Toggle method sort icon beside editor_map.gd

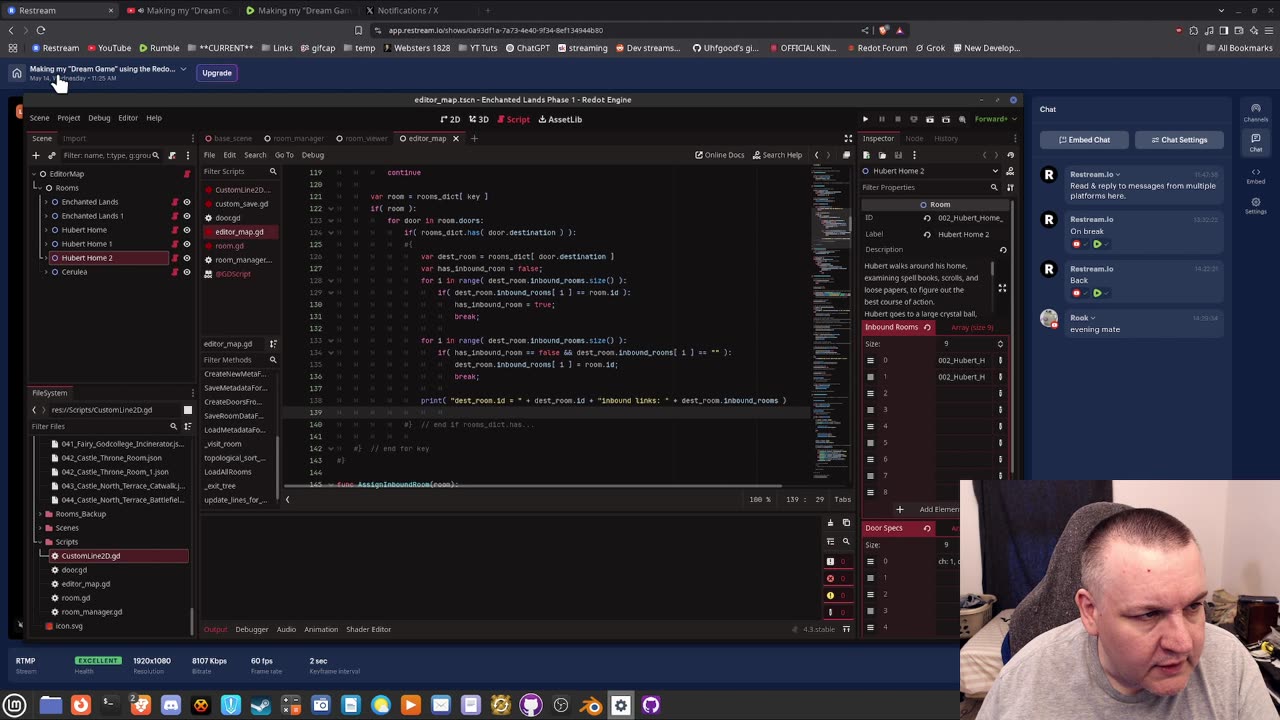click(273, 344)
